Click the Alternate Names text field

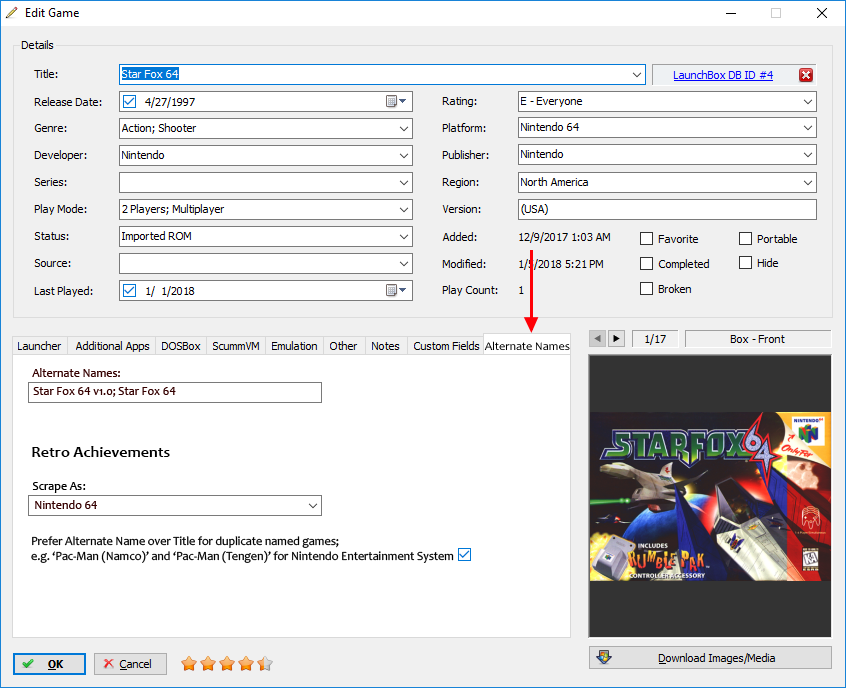(x=175, y=392)
